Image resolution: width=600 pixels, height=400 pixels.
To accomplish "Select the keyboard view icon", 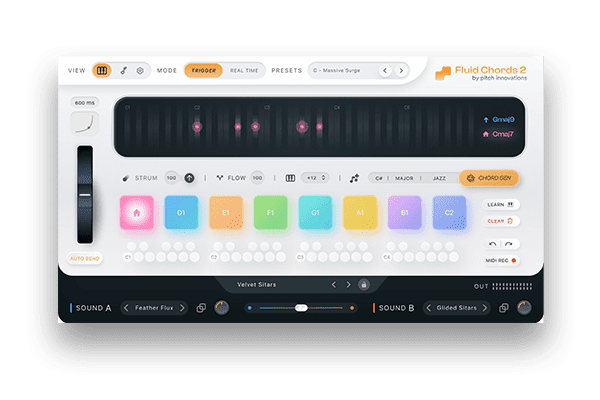I will point(103,71).
